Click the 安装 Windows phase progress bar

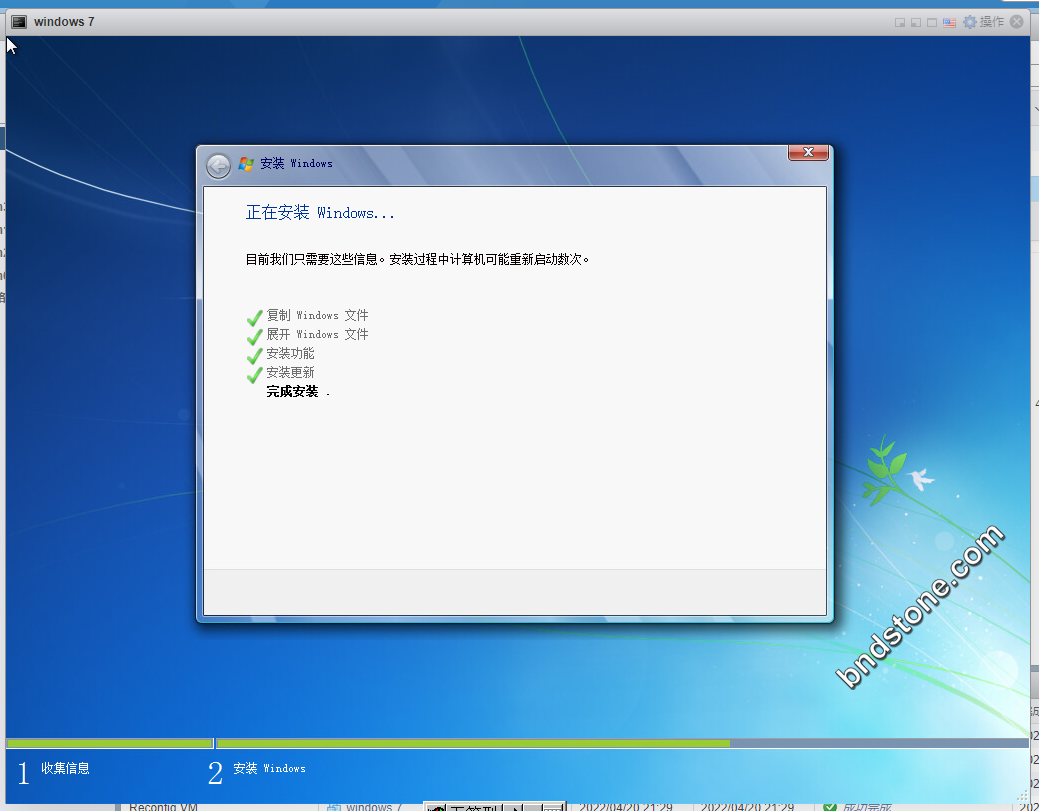click(x=622, y=743)
